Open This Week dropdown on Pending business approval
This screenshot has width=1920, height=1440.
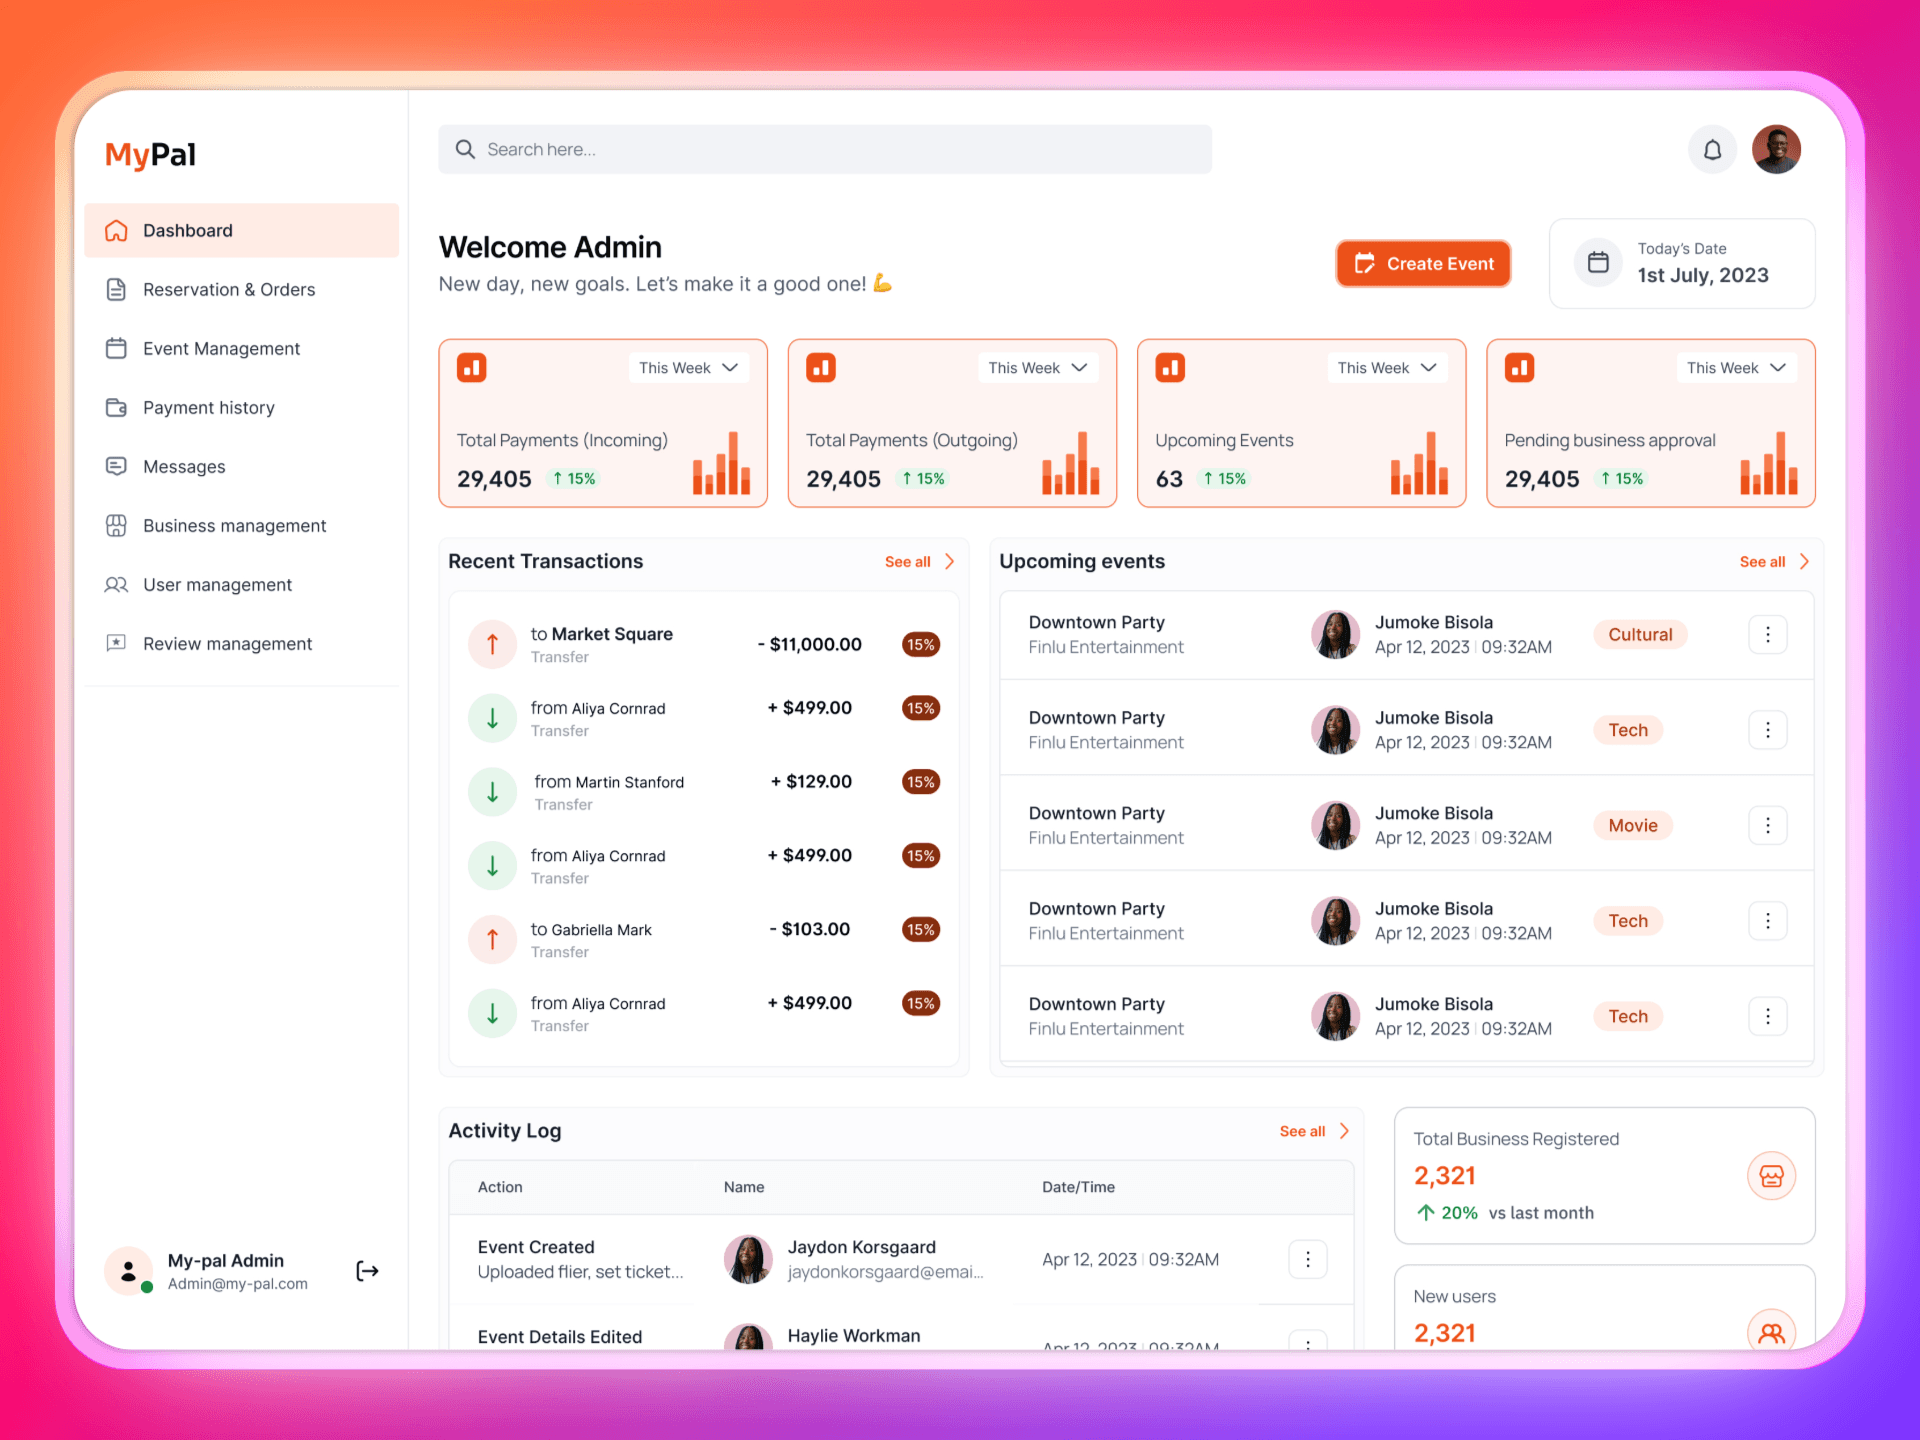point(1735,368)
